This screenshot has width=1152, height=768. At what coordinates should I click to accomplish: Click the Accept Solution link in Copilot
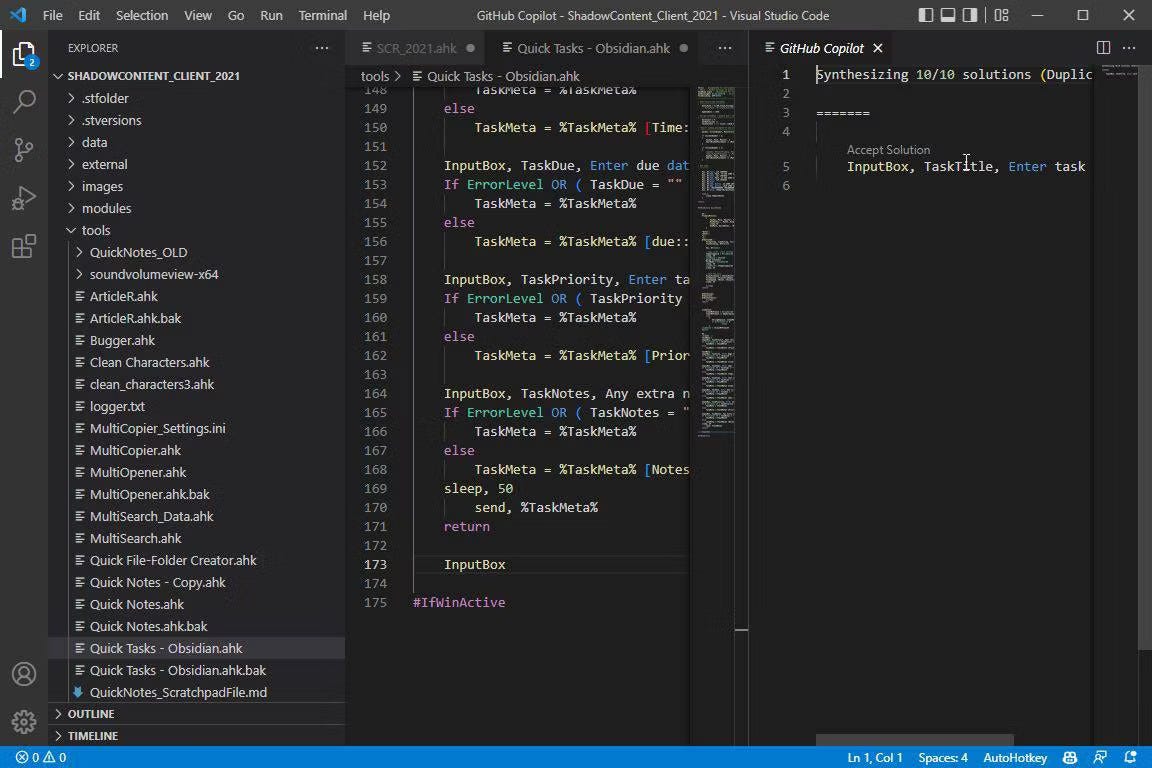888,149
